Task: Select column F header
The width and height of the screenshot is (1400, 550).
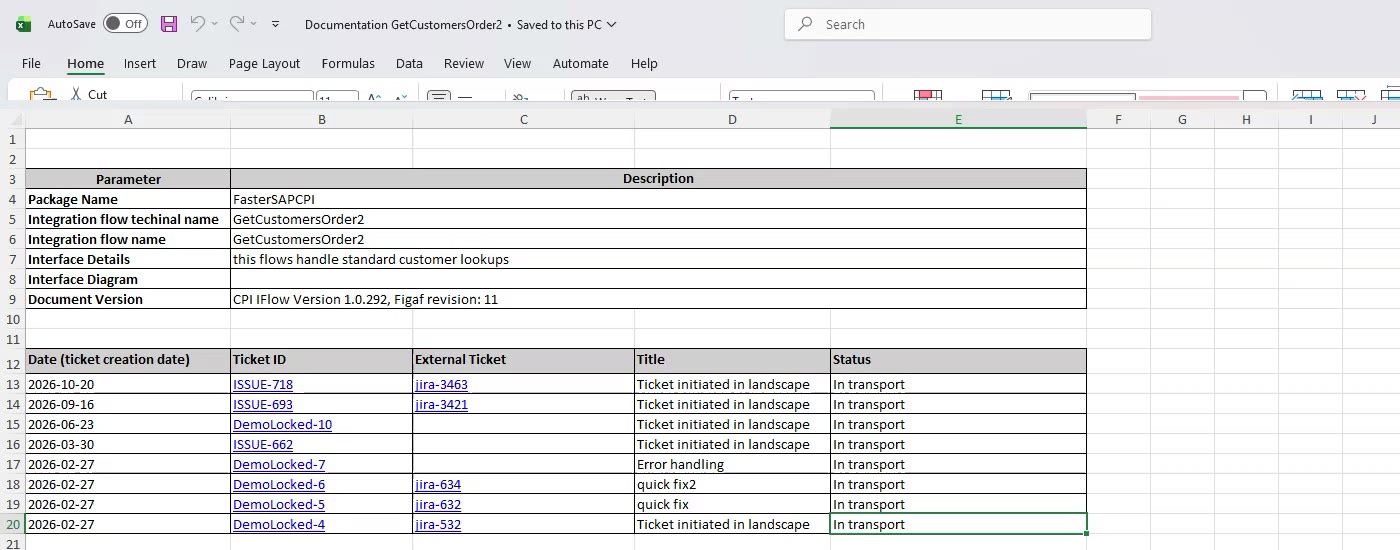Action: pyautogui.click(x=1118, y=119)
